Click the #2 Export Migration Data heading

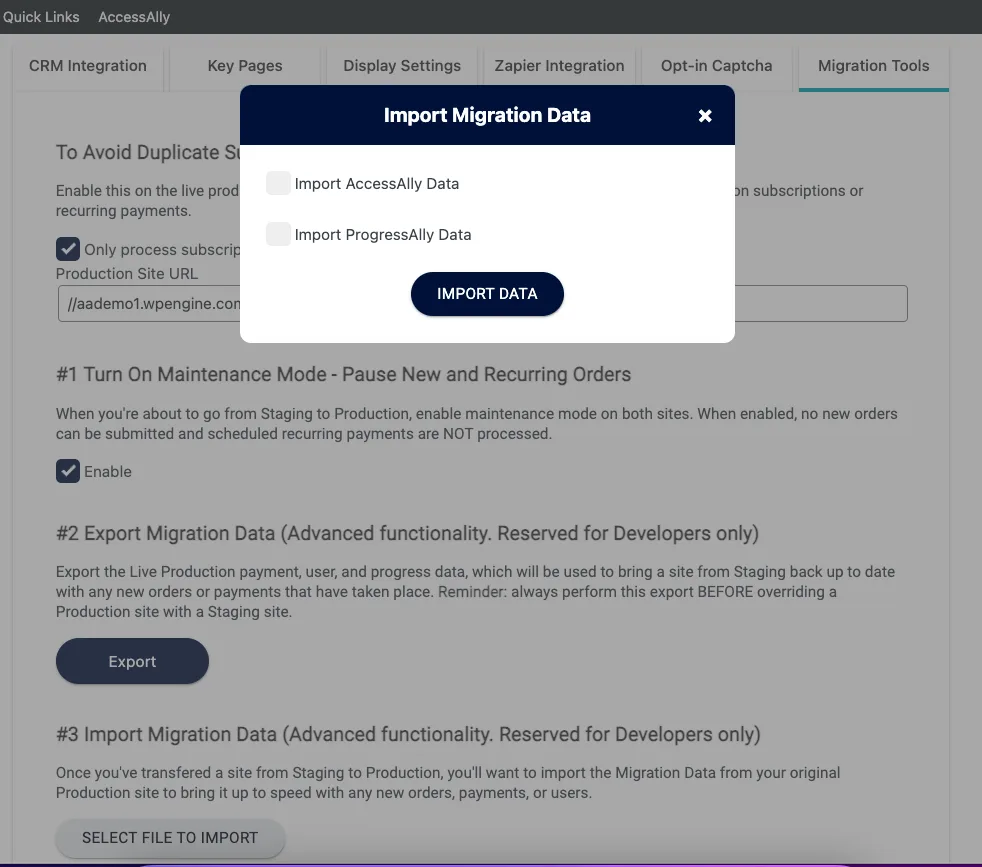coord(407,533)
